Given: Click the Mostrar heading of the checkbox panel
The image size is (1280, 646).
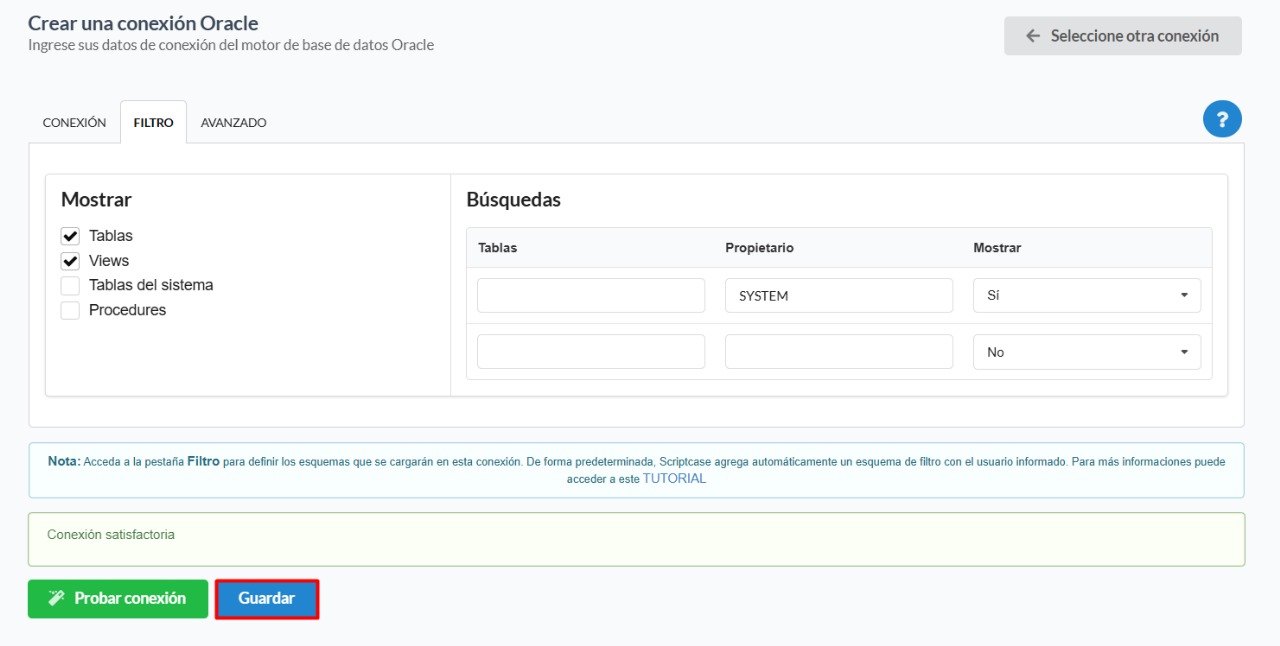Looking at the screenshot, I should click(96, 200).
